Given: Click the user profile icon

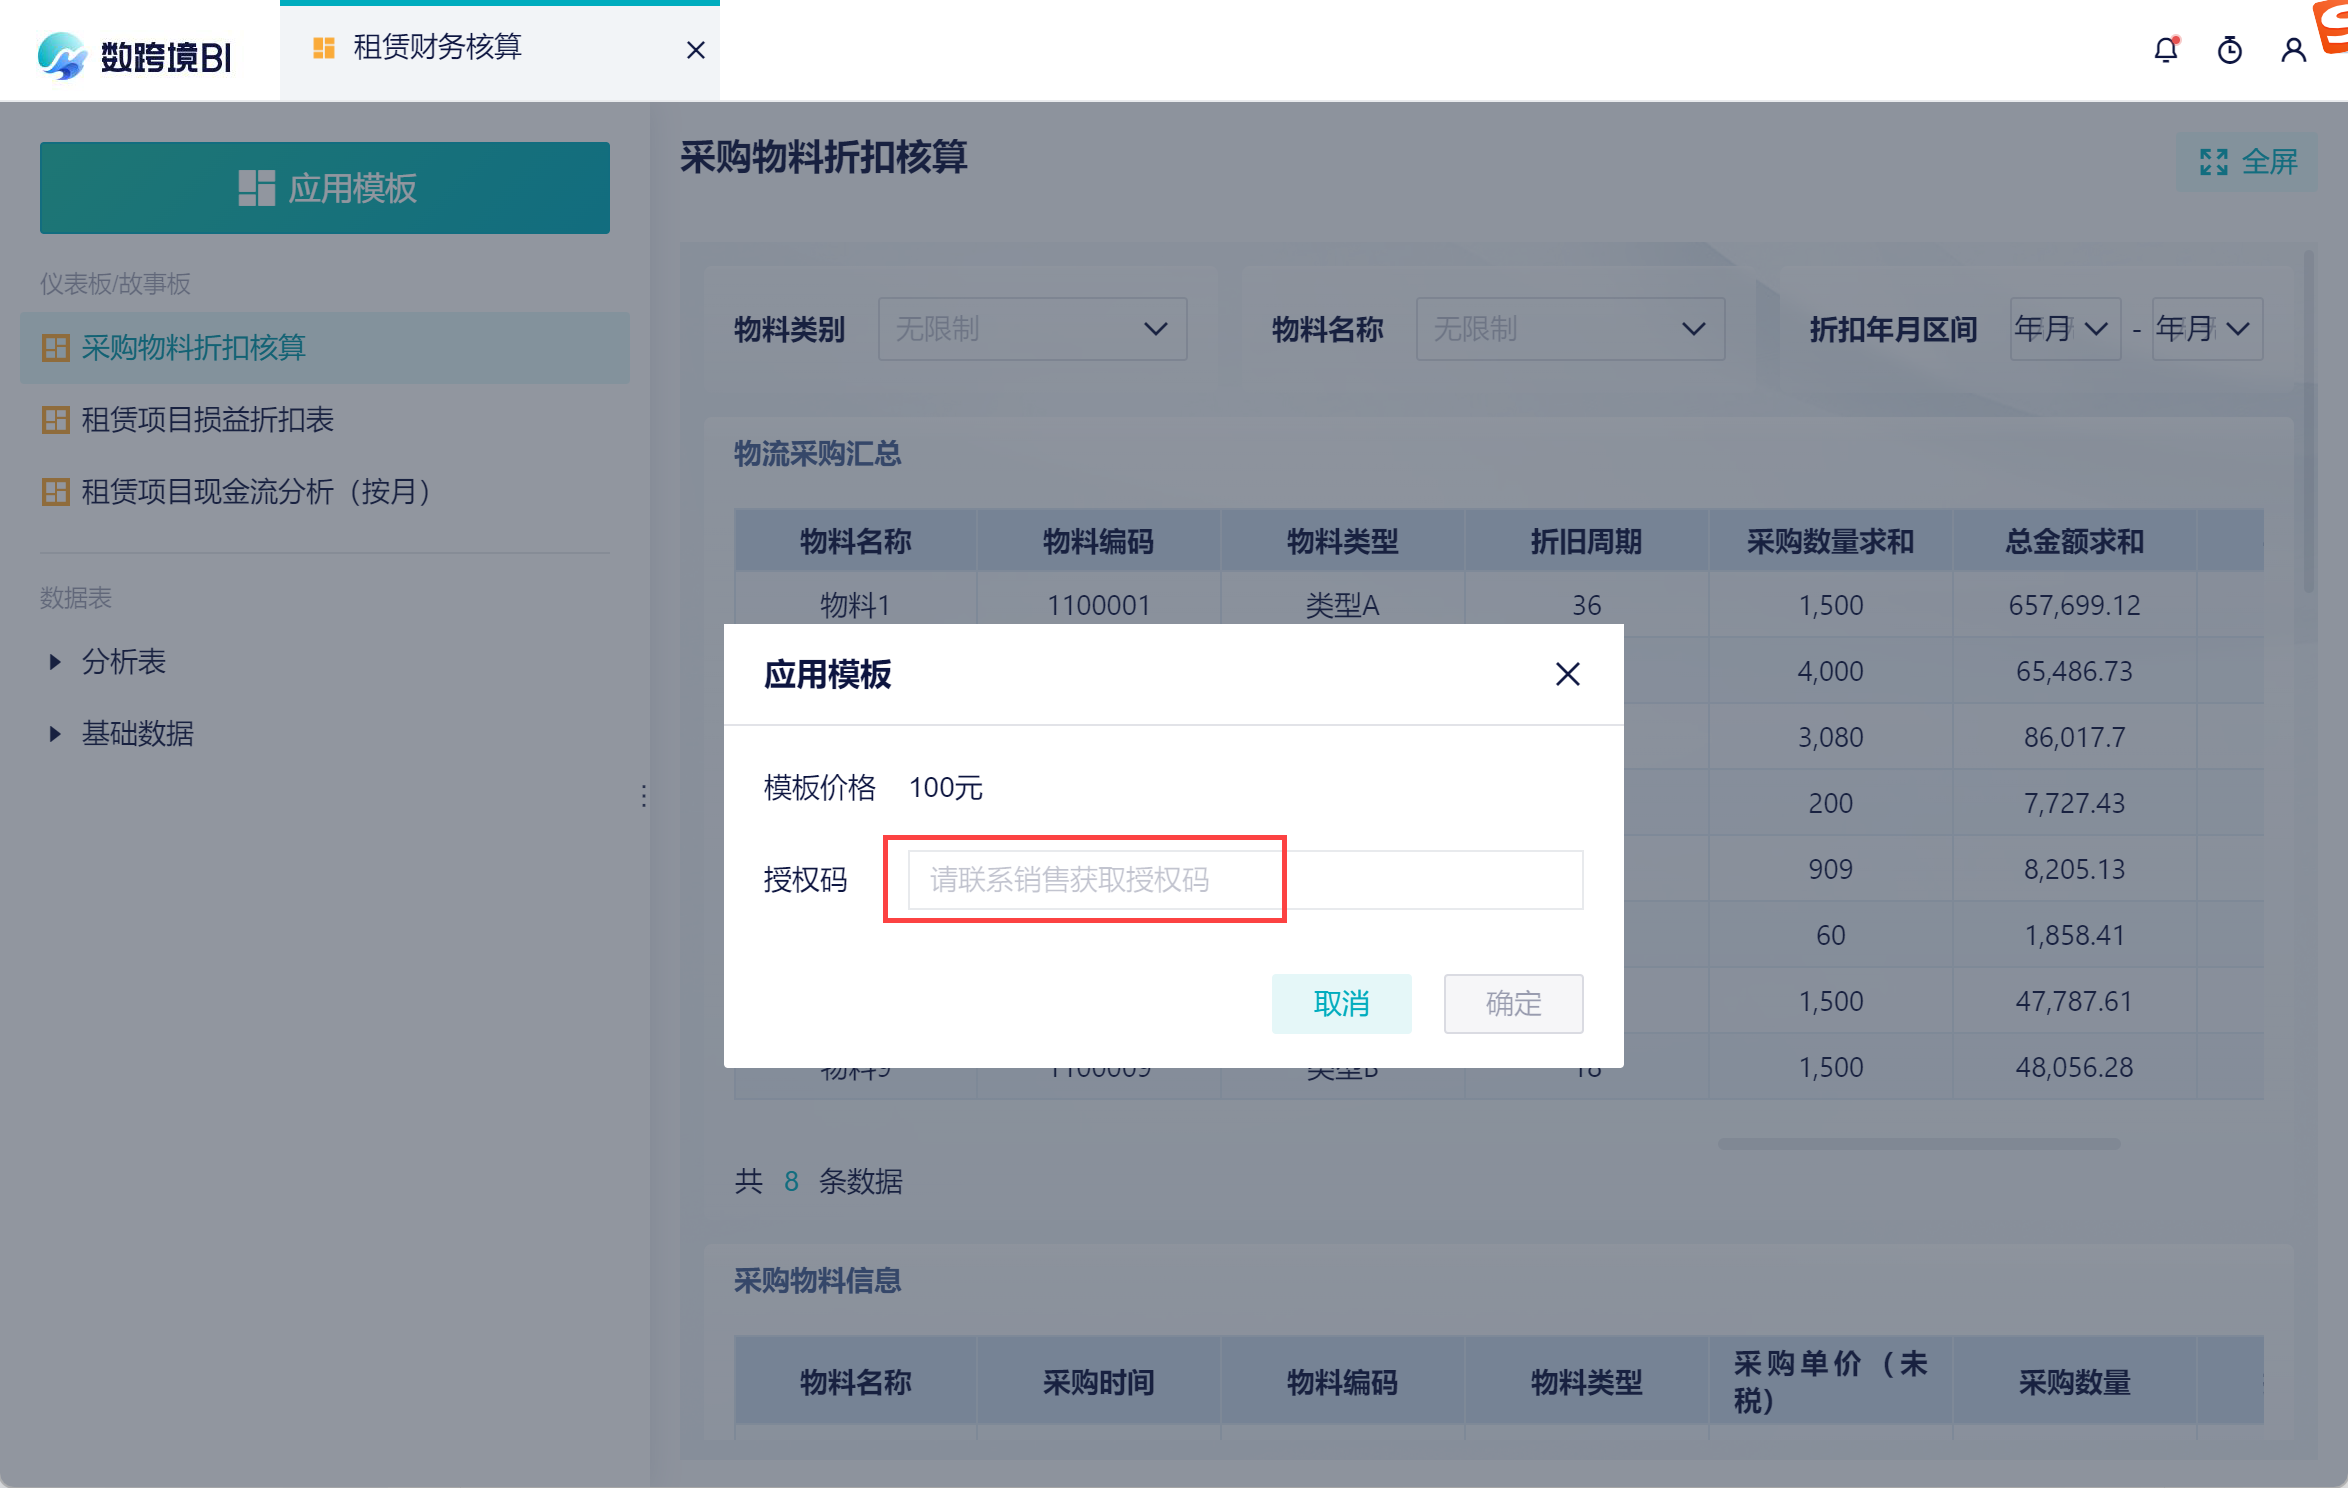Looking at the screenshot, I should coord(2293,50).
